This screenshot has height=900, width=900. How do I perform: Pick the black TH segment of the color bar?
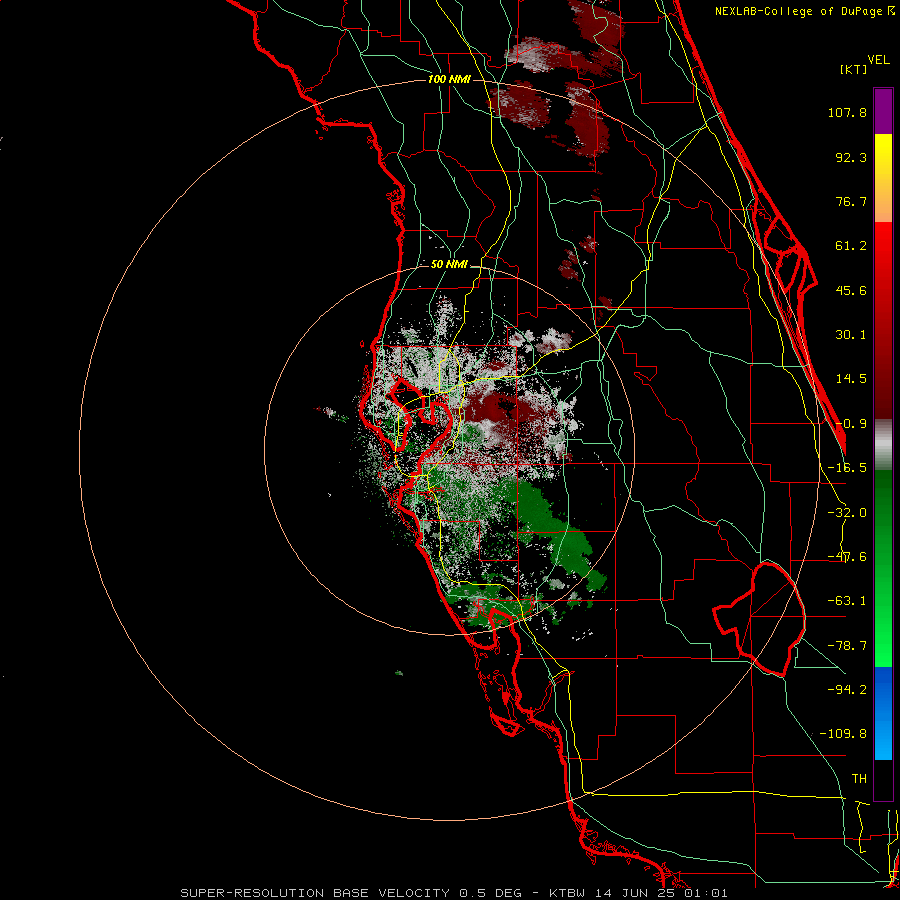(883, 779)
